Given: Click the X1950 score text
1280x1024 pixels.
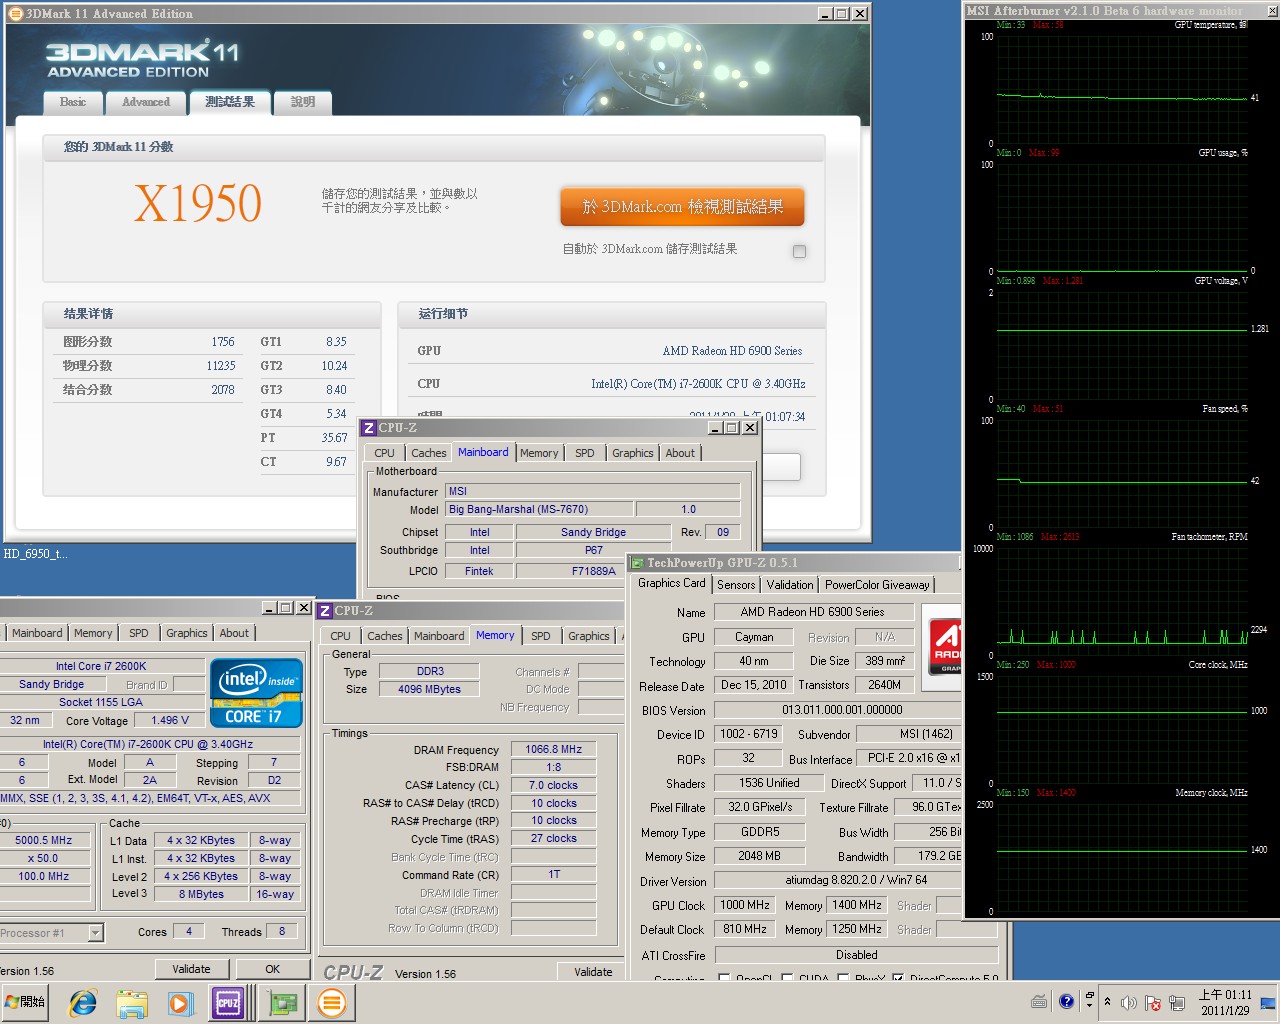Looking at the screenshot, I should pos(197,204).
